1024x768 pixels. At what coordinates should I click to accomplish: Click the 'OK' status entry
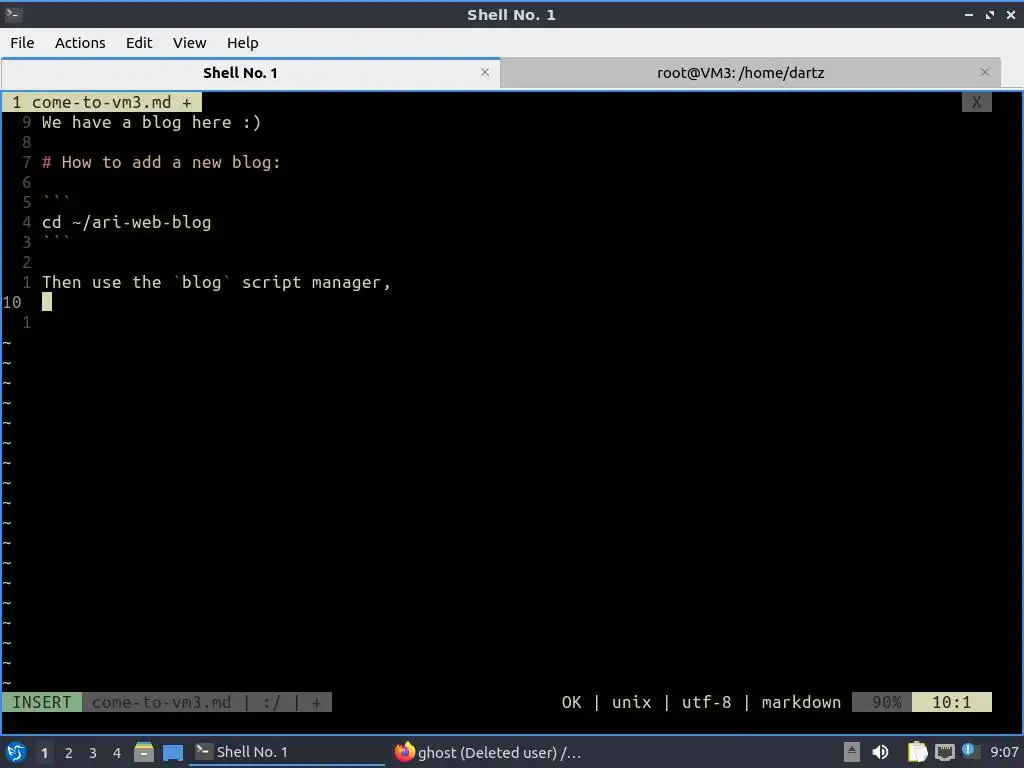571,702
